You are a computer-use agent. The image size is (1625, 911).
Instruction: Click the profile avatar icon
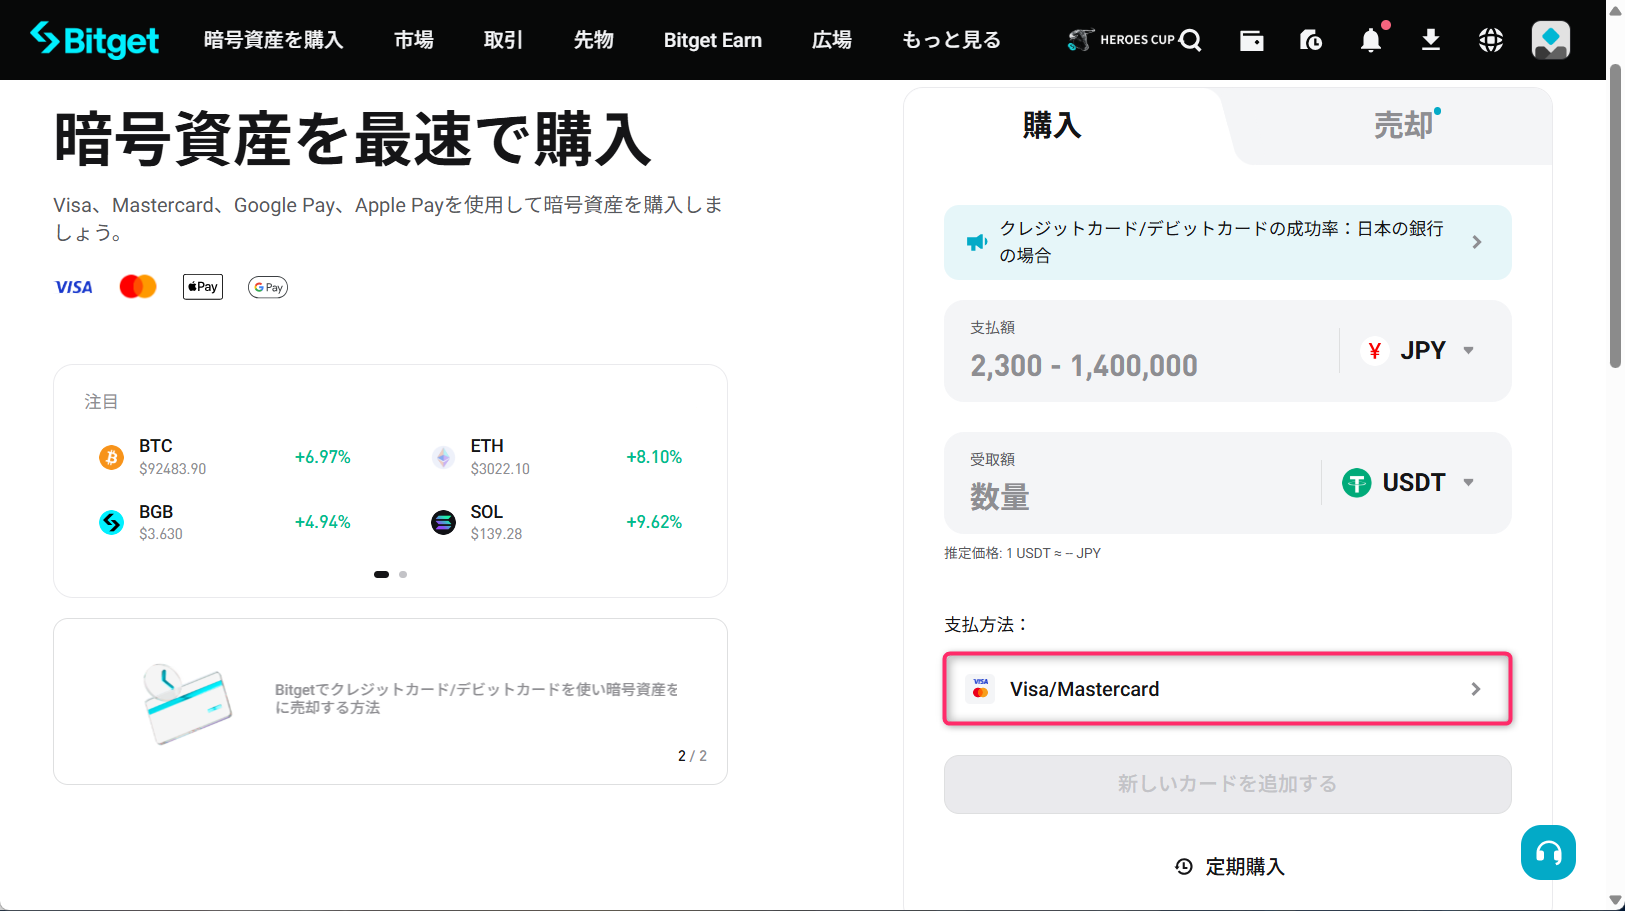tap(1549, 40)
